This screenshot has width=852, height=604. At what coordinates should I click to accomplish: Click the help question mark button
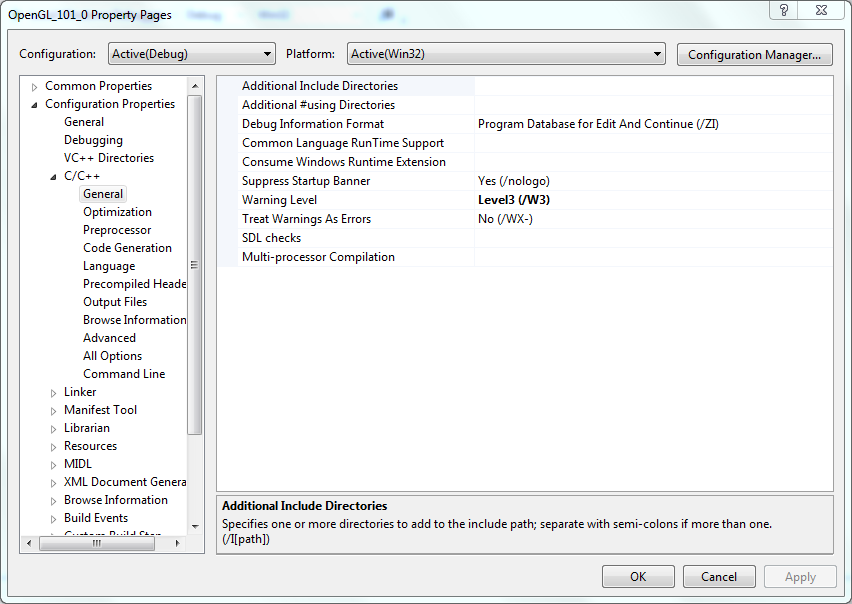coord(784,10)
